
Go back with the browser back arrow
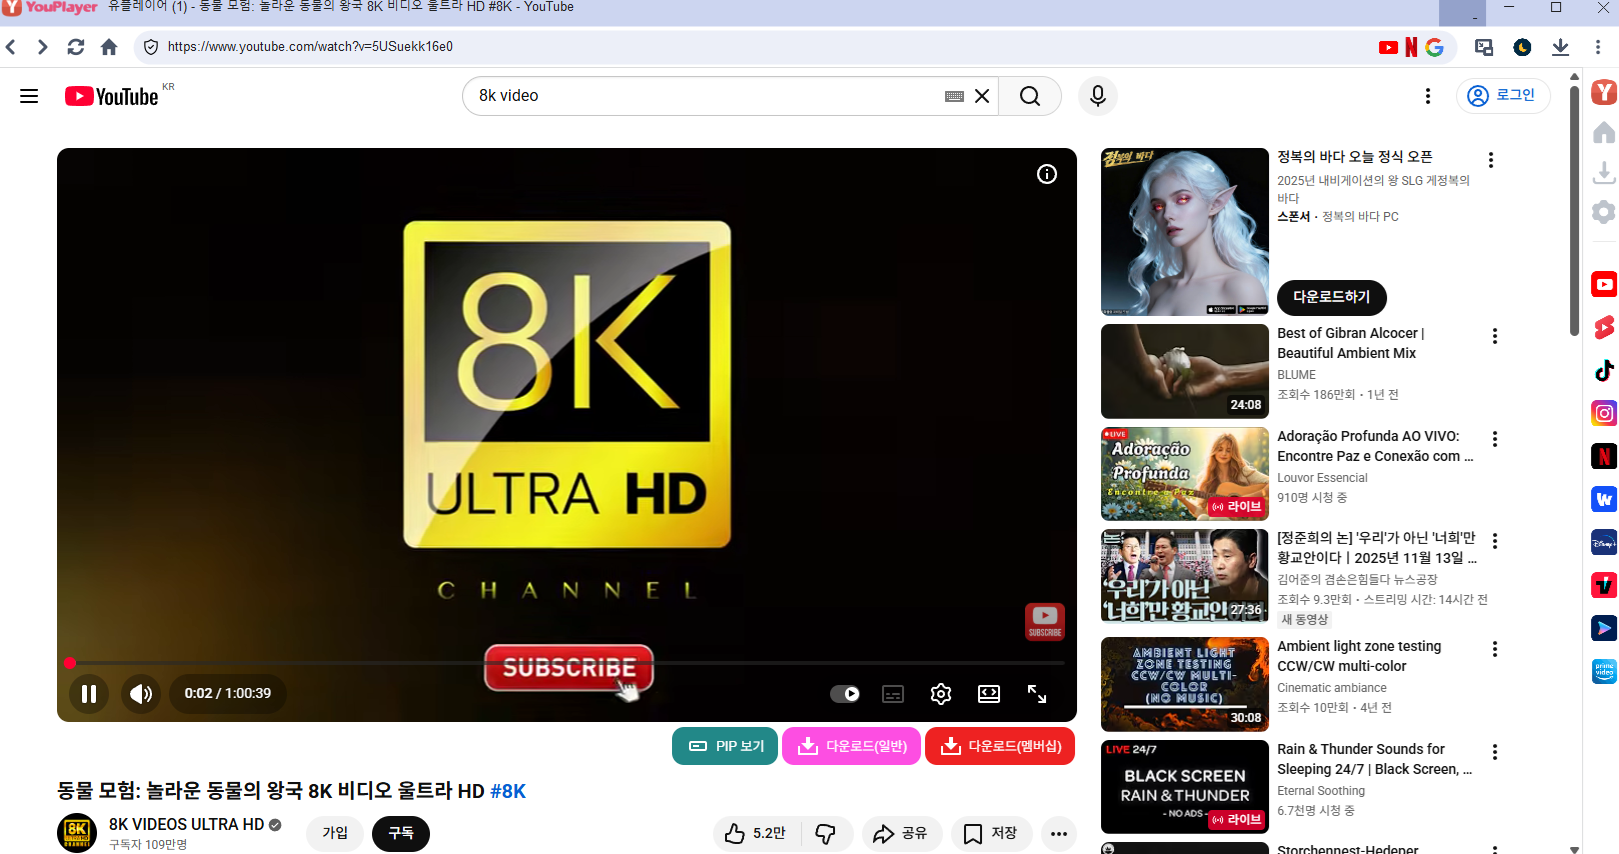coord(11,47)
